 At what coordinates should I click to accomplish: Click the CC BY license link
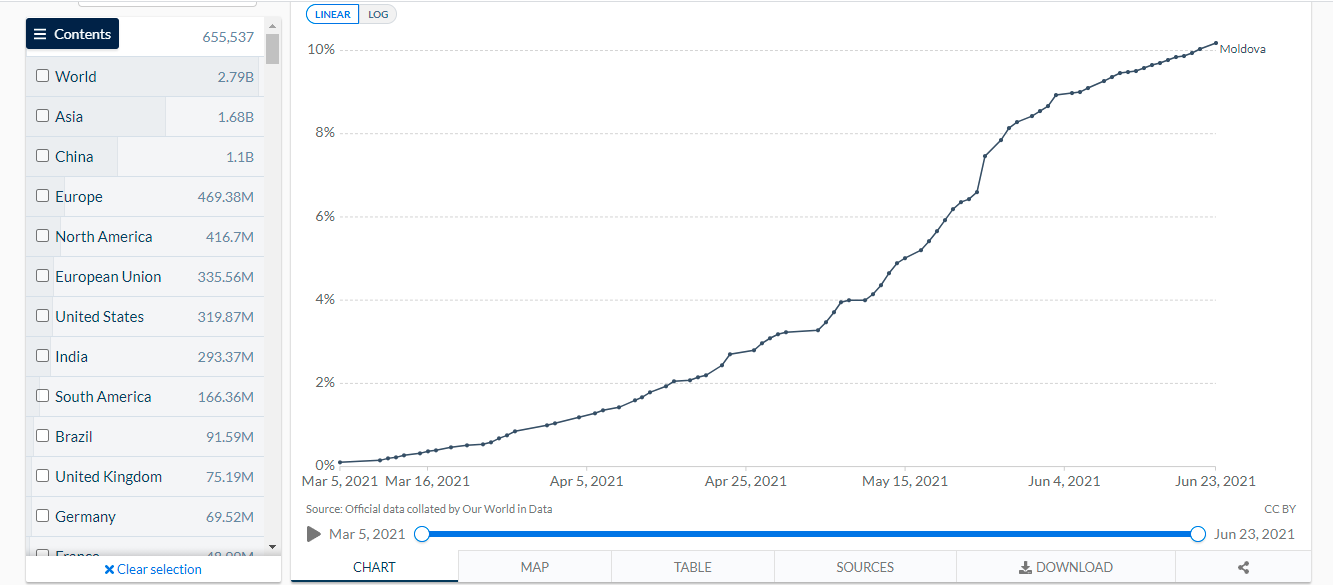[1279, 509]
